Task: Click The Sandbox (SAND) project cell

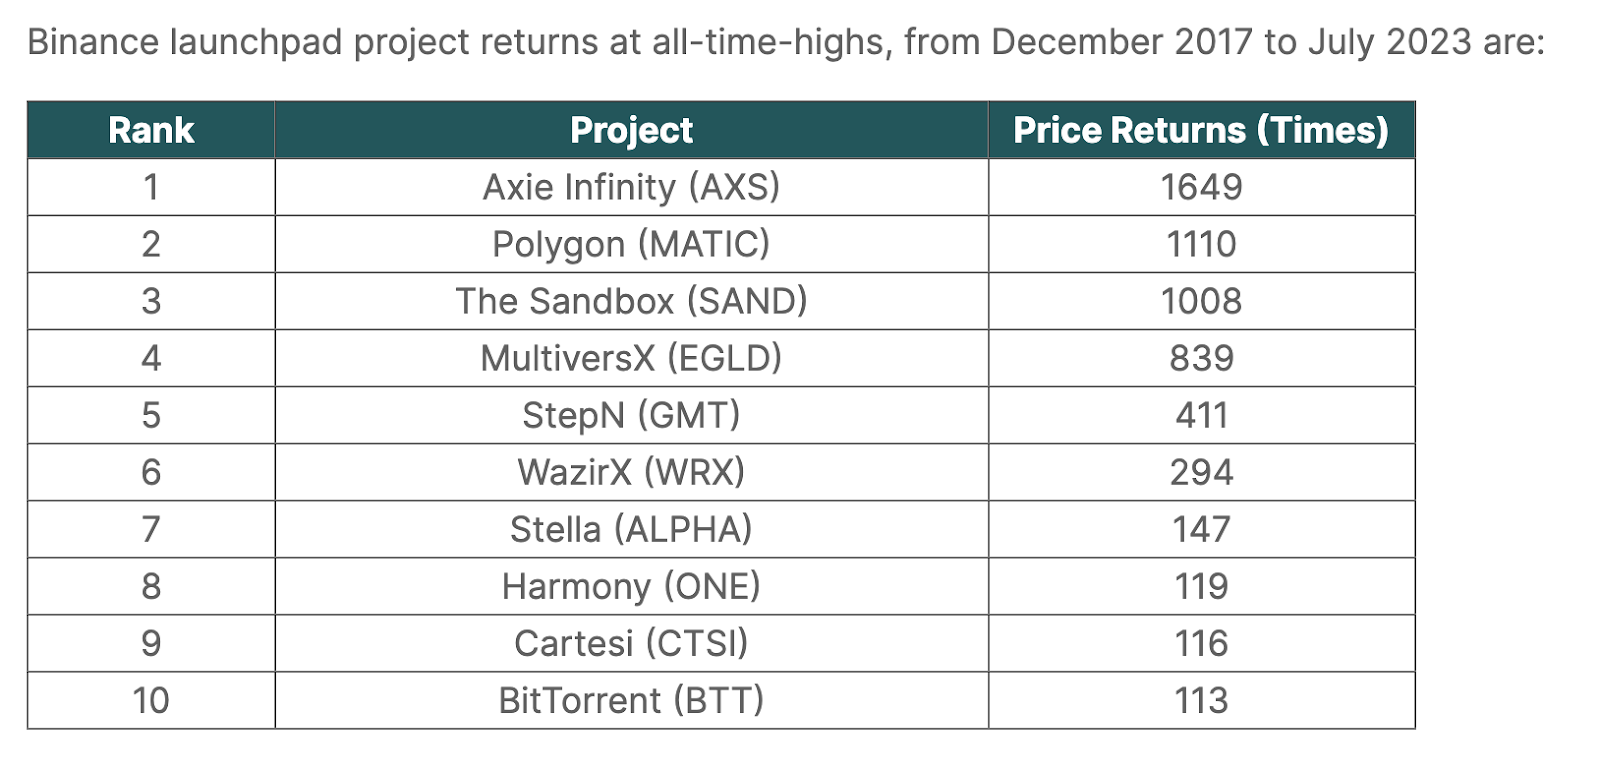Action: pyautogui.click(x=631, y=301)
